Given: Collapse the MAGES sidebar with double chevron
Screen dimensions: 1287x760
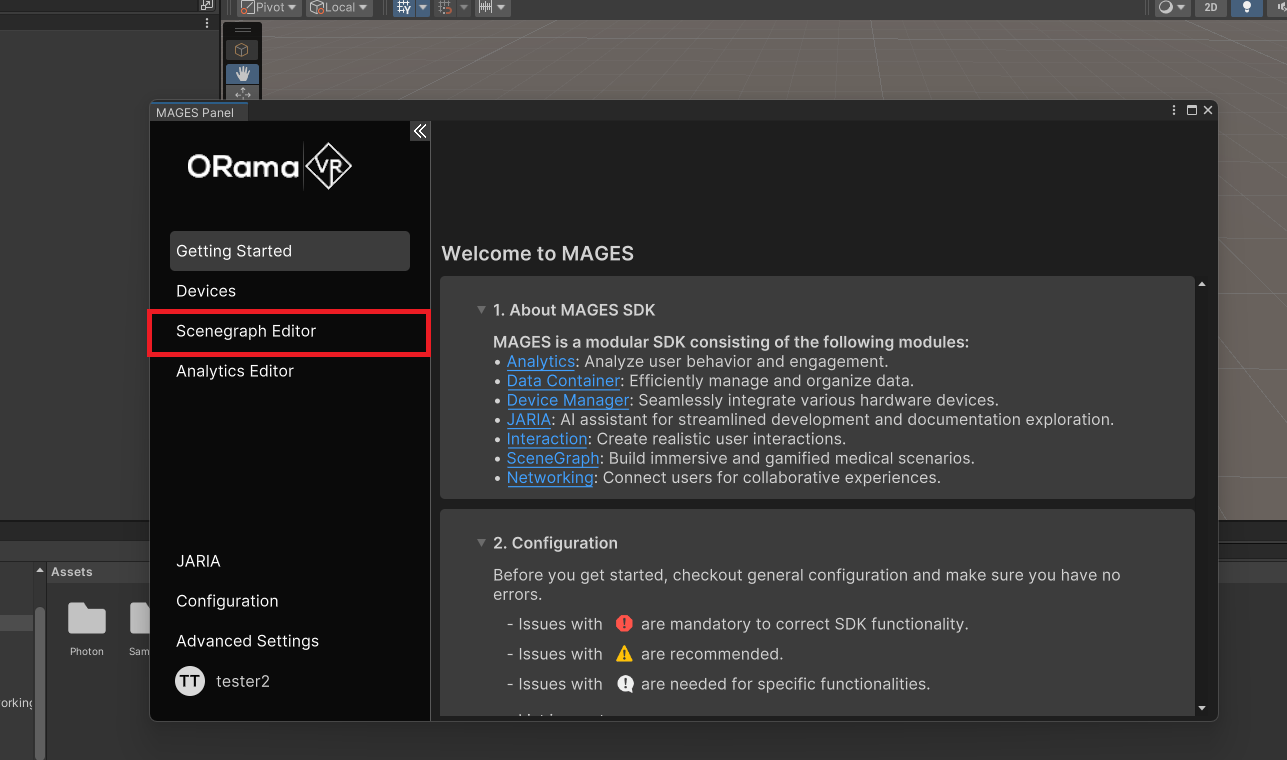Looking at the screenshot, I should point(420,131).
